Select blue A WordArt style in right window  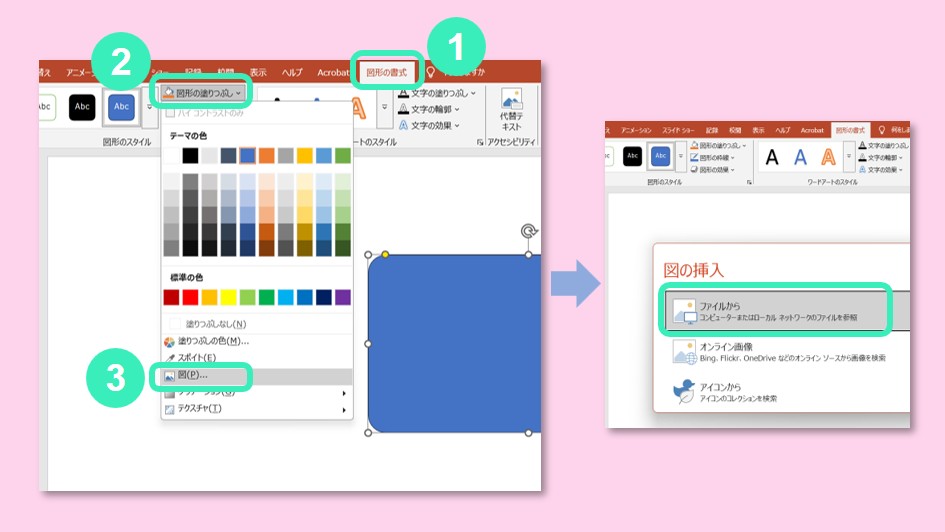pos(800,157)
